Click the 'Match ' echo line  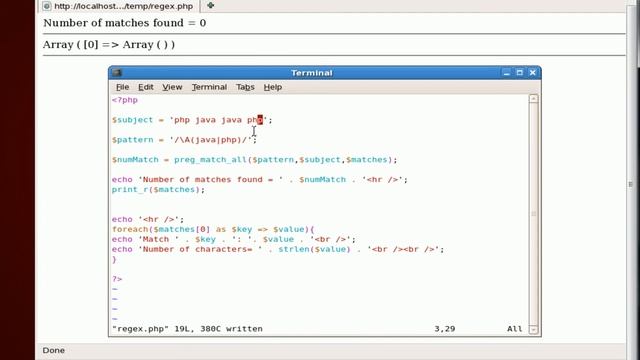pyautogui.click(x=233, y=240)
